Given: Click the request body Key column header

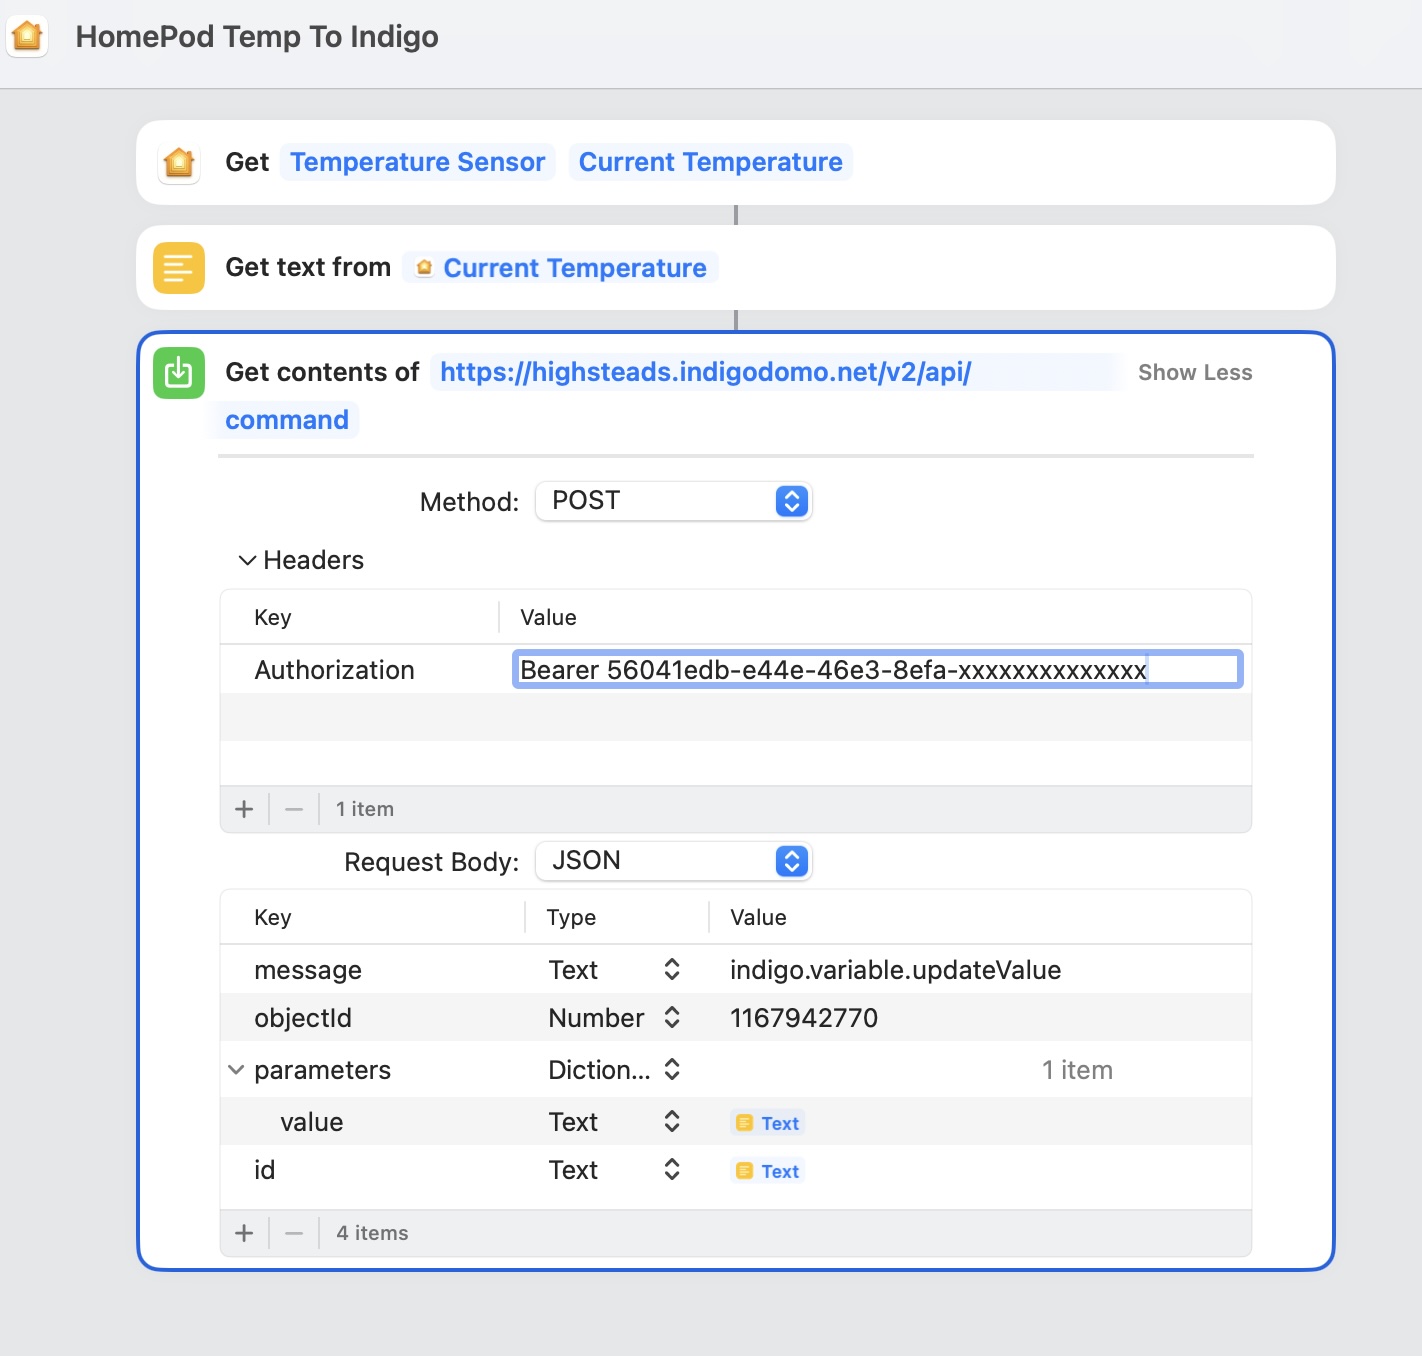Looking at the screenshot, I should pos(273,917).
